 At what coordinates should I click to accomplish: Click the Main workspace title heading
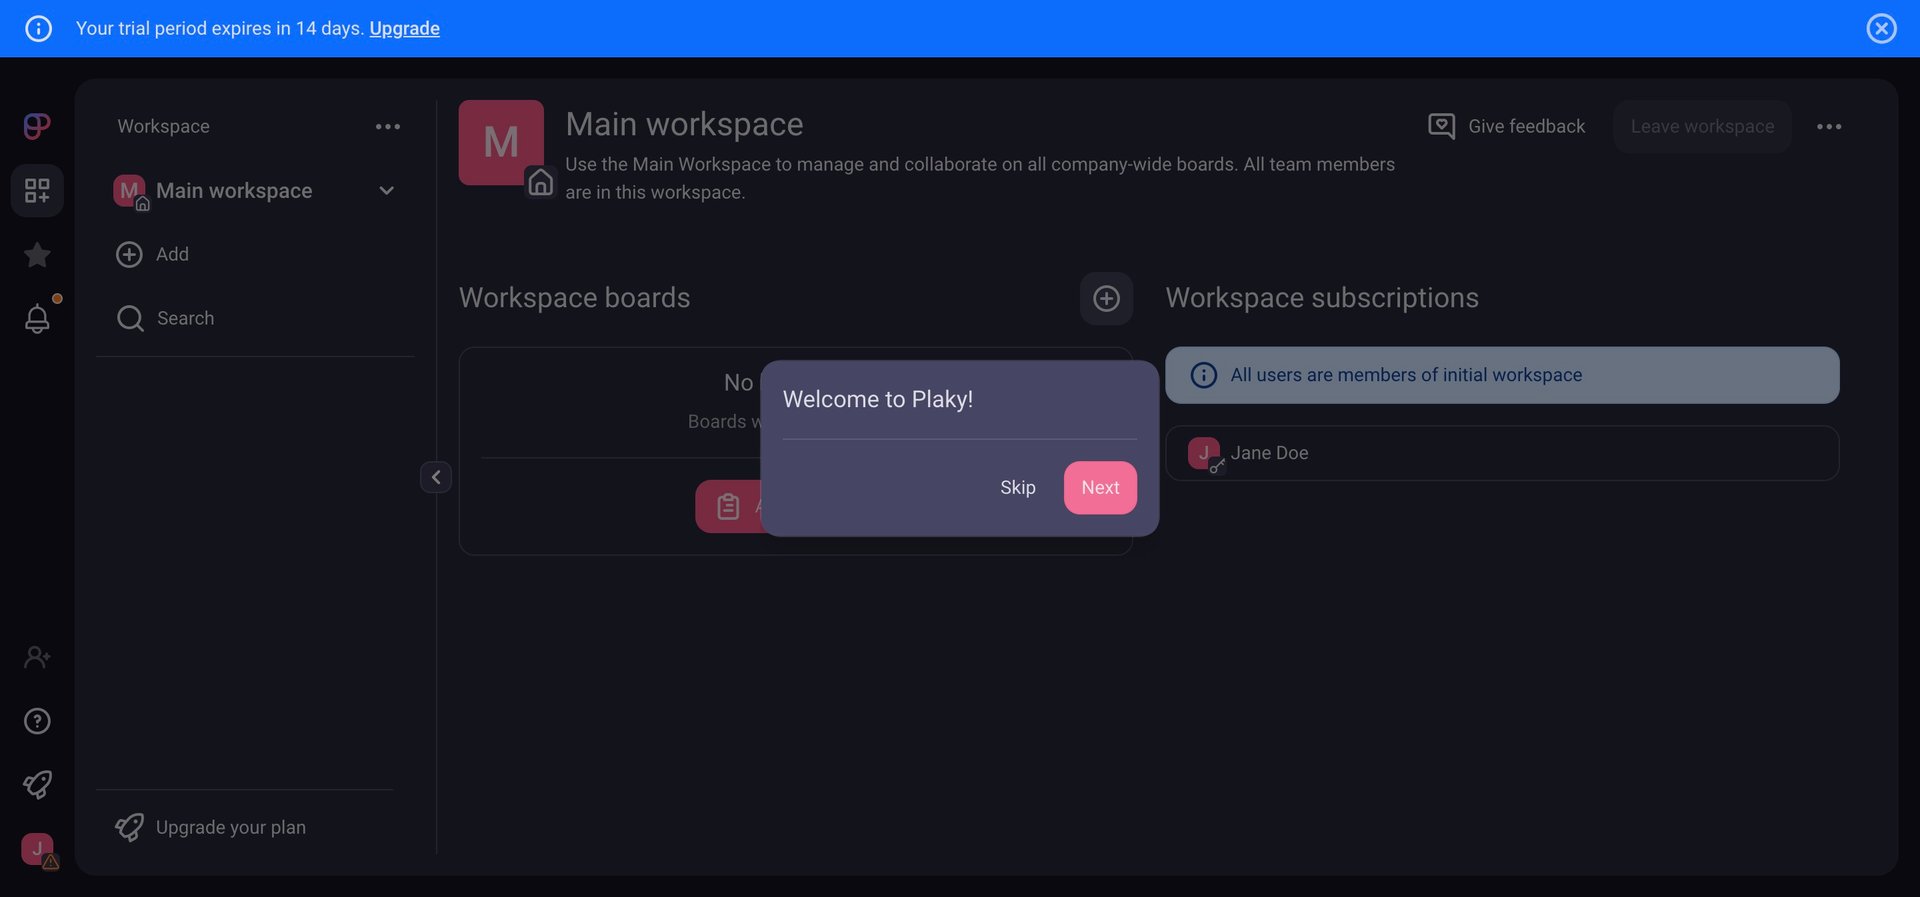tap(684, 124)
